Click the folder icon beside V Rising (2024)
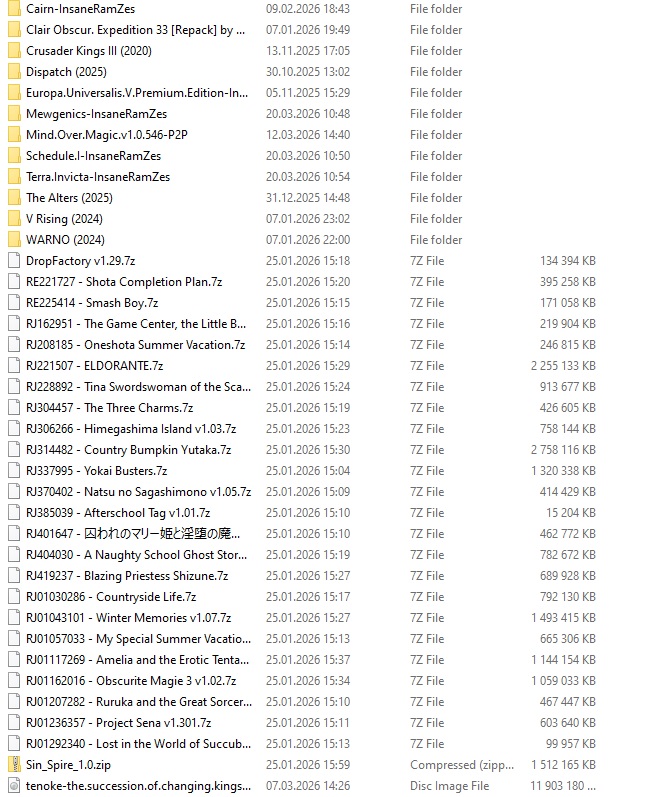 pos(14,219)
